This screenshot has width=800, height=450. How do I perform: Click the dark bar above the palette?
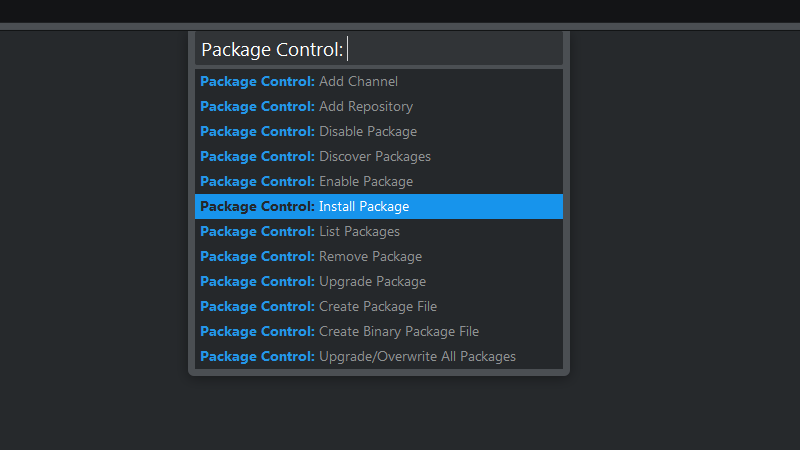[x=400, y=10]
